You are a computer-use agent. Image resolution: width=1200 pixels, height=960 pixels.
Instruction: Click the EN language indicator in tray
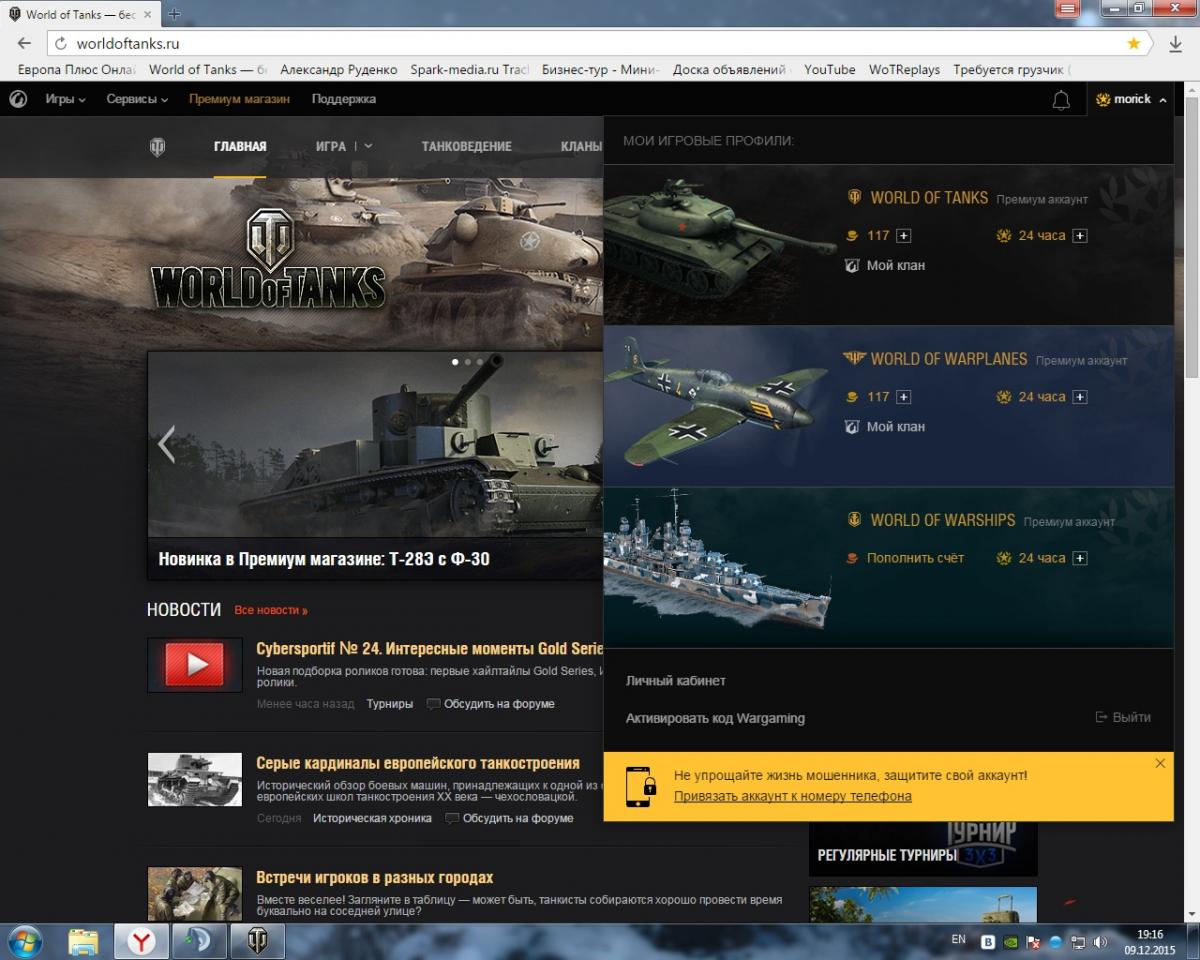point(958,940)
